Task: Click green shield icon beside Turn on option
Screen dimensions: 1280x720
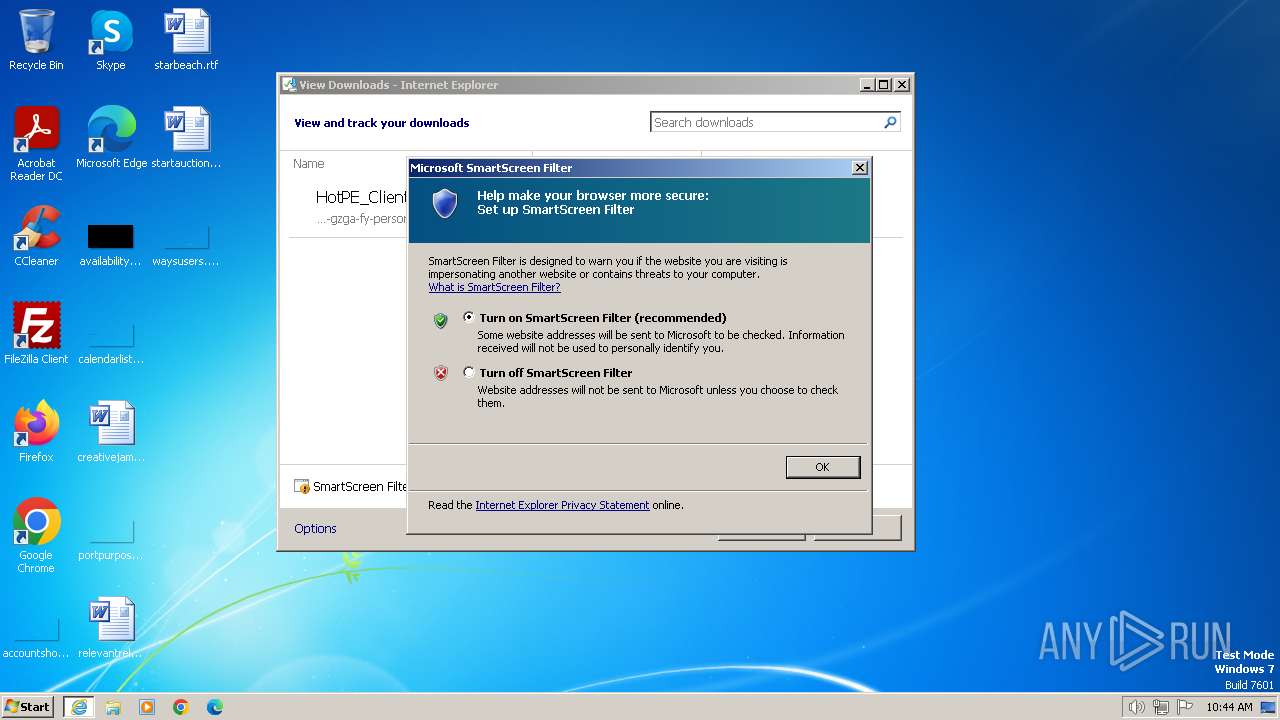Action: [x=440, y=320]
